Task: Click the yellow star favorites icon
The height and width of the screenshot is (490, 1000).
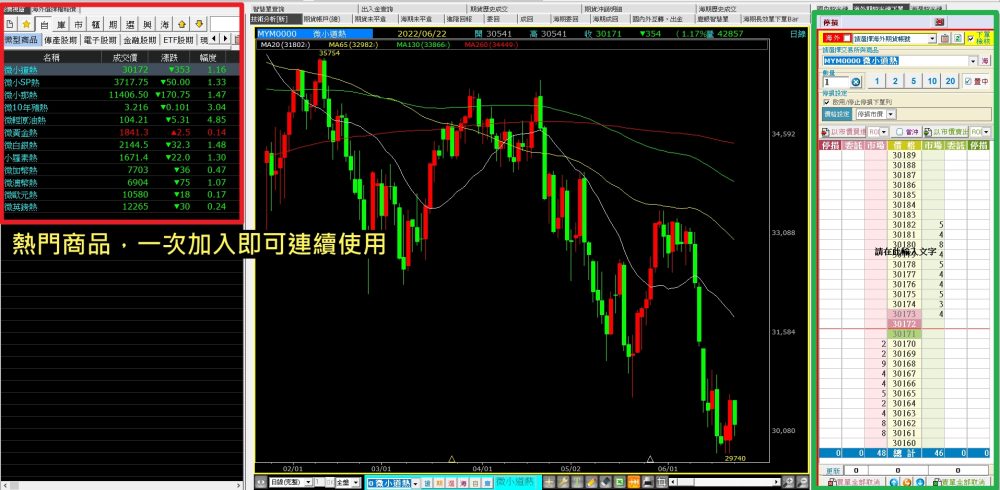Action: 27,22
